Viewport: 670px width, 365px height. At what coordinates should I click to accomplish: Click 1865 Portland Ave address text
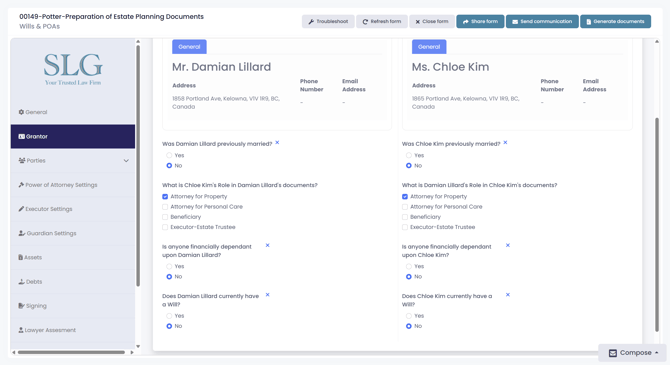tap(465, 103)
